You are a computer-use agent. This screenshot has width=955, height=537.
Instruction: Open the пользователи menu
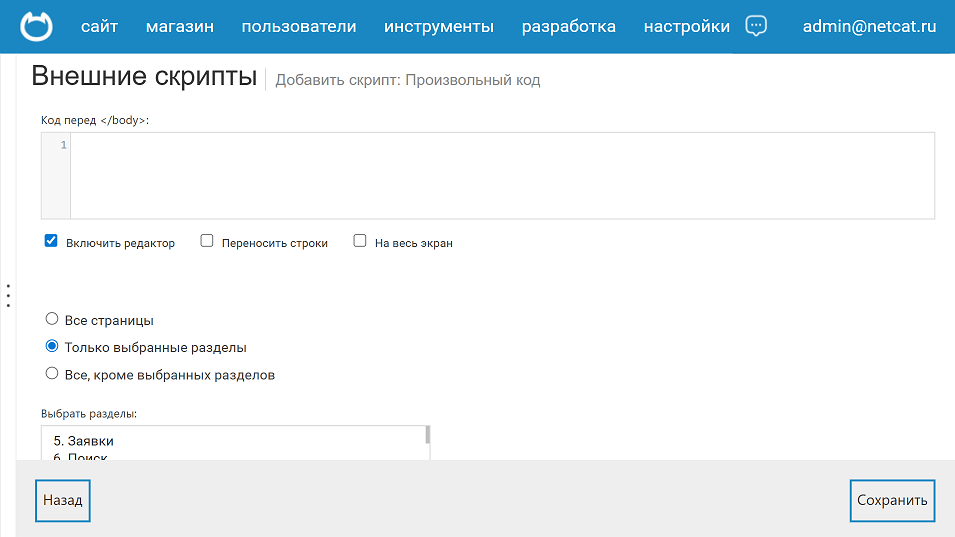point(299,27)
